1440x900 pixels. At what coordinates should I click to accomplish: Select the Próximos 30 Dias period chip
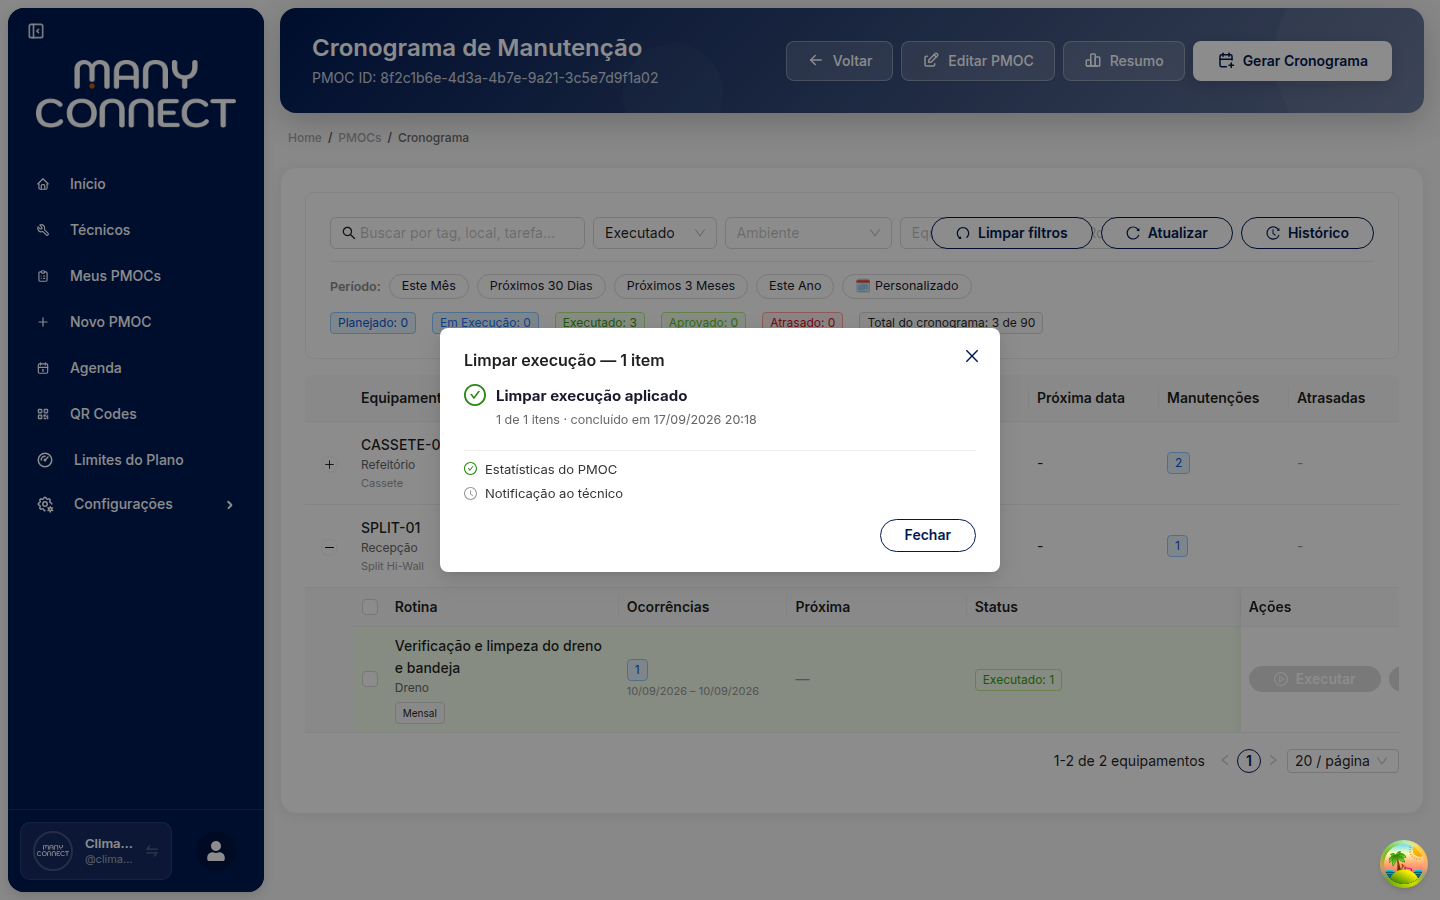click(x=541, y=286)
